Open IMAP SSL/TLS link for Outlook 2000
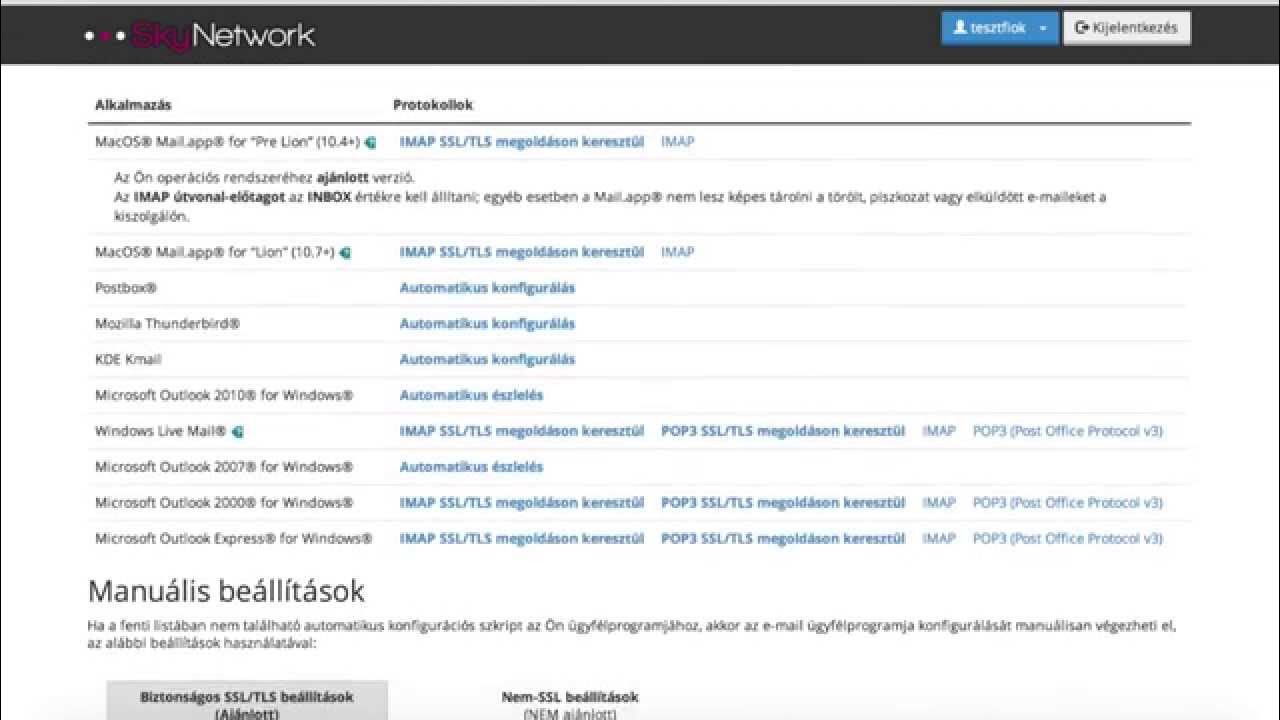Screen dimensions: 1280x720 522,503
